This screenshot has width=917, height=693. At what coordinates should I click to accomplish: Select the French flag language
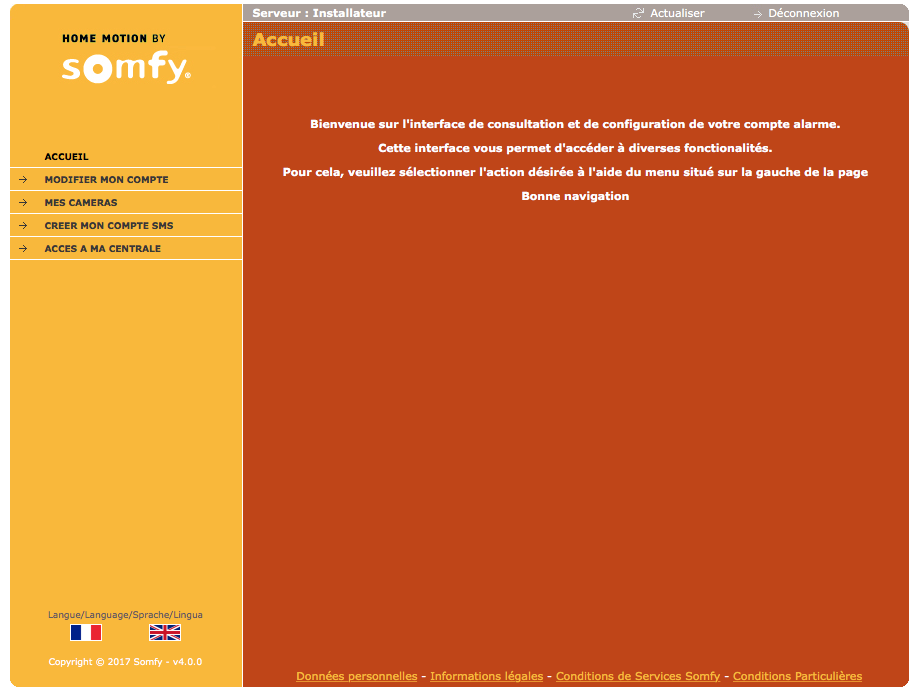[86, 632]
